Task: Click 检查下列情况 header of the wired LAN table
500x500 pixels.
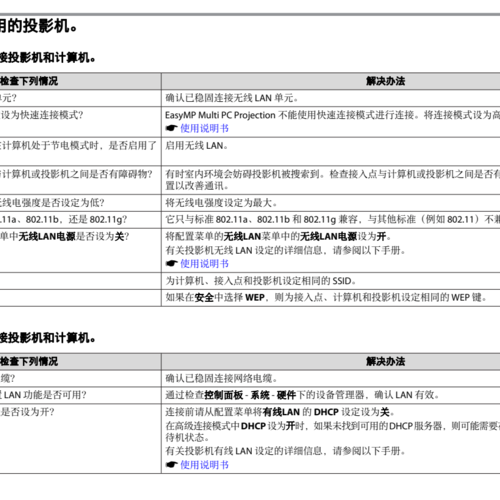Action: click(x=29, y=361)
